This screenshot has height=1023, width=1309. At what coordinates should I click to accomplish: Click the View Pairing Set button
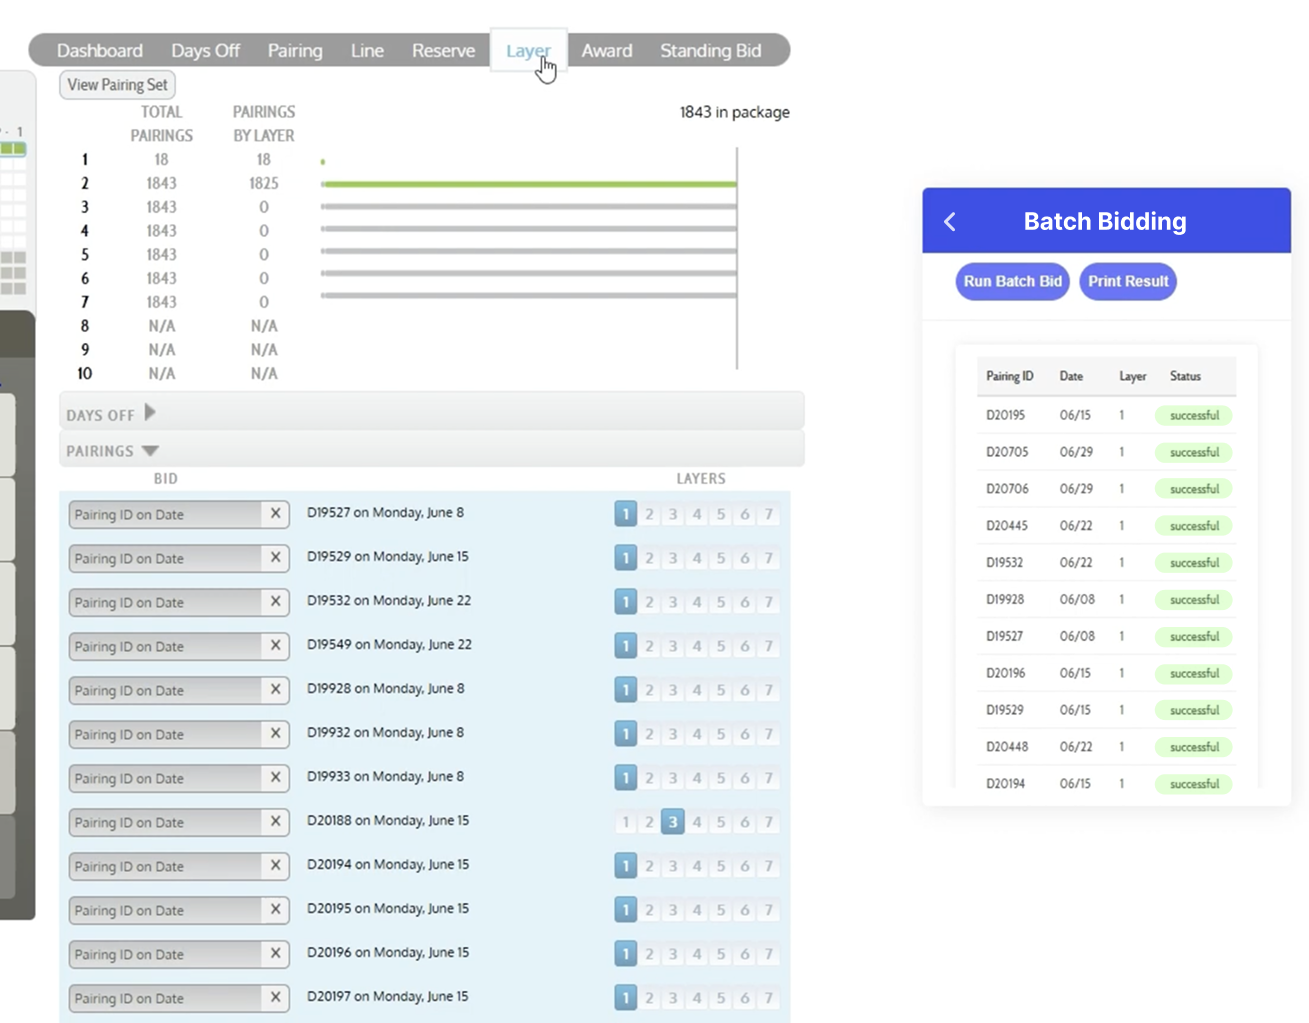[118, 85]
